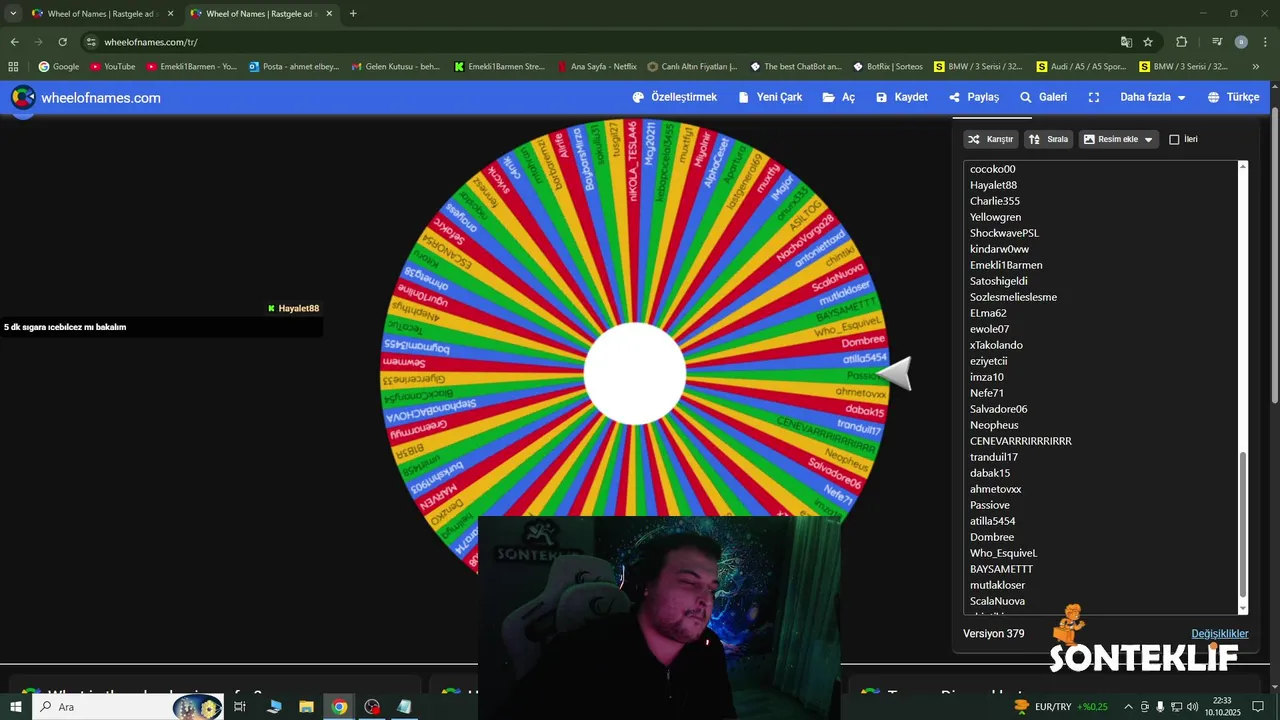Open the Değişiklikler link
1280x720 pixels.
coord(1219,633)
